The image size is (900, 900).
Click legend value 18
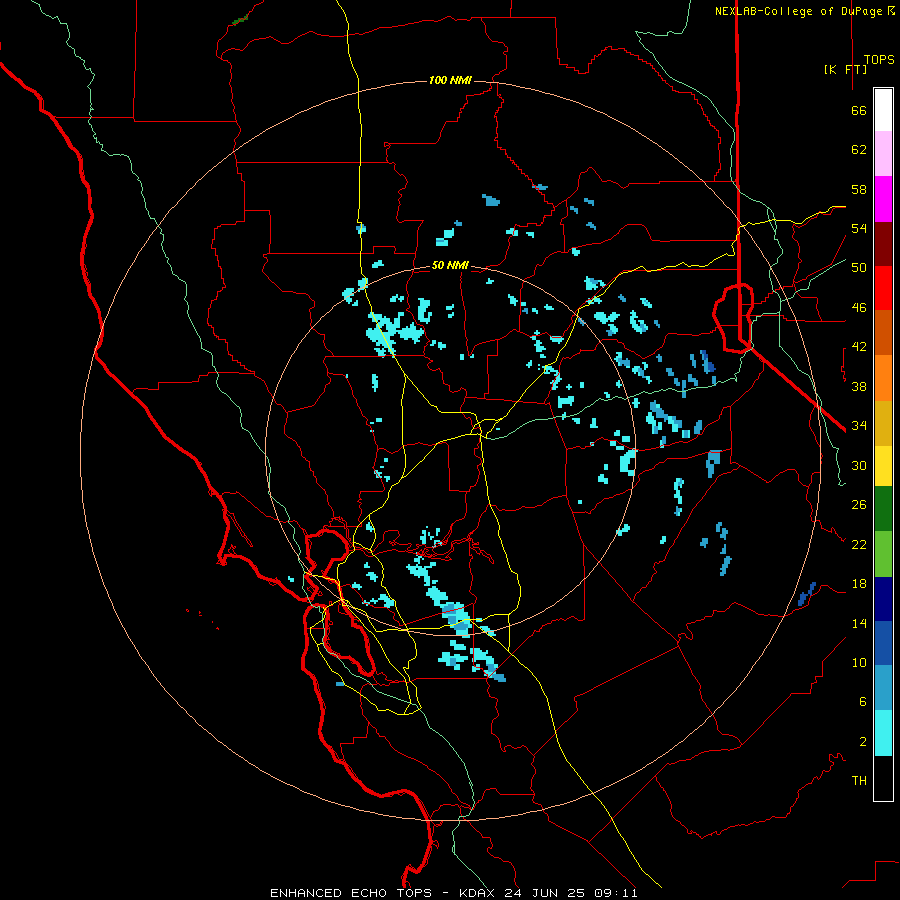click(x=859, y=584)
